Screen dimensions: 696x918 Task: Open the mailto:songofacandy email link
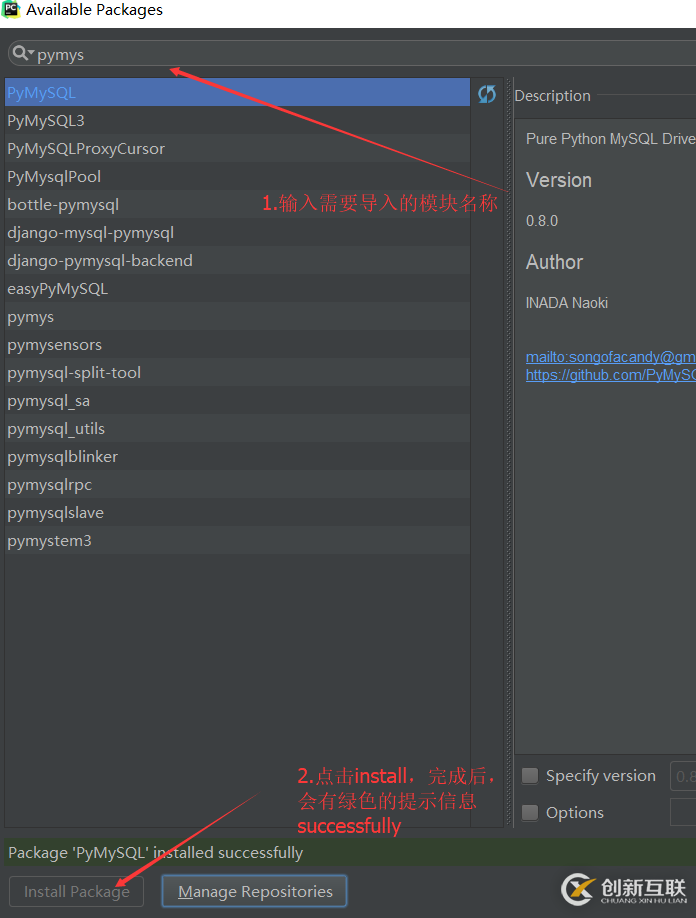611,357
